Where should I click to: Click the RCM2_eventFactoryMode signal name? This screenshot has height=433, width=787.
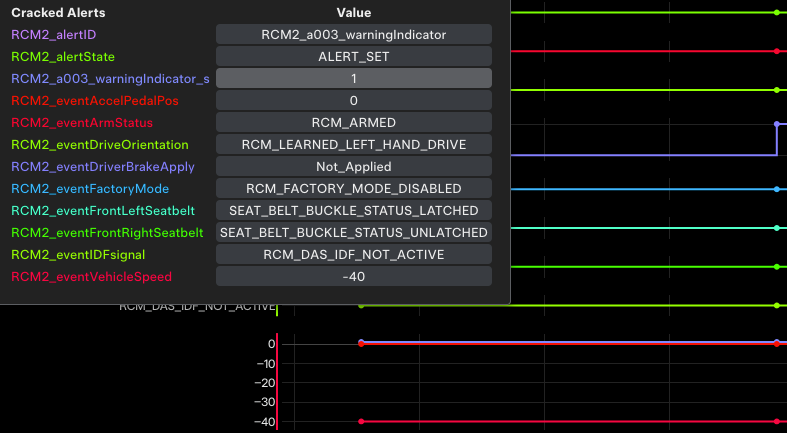coord(90,189)
